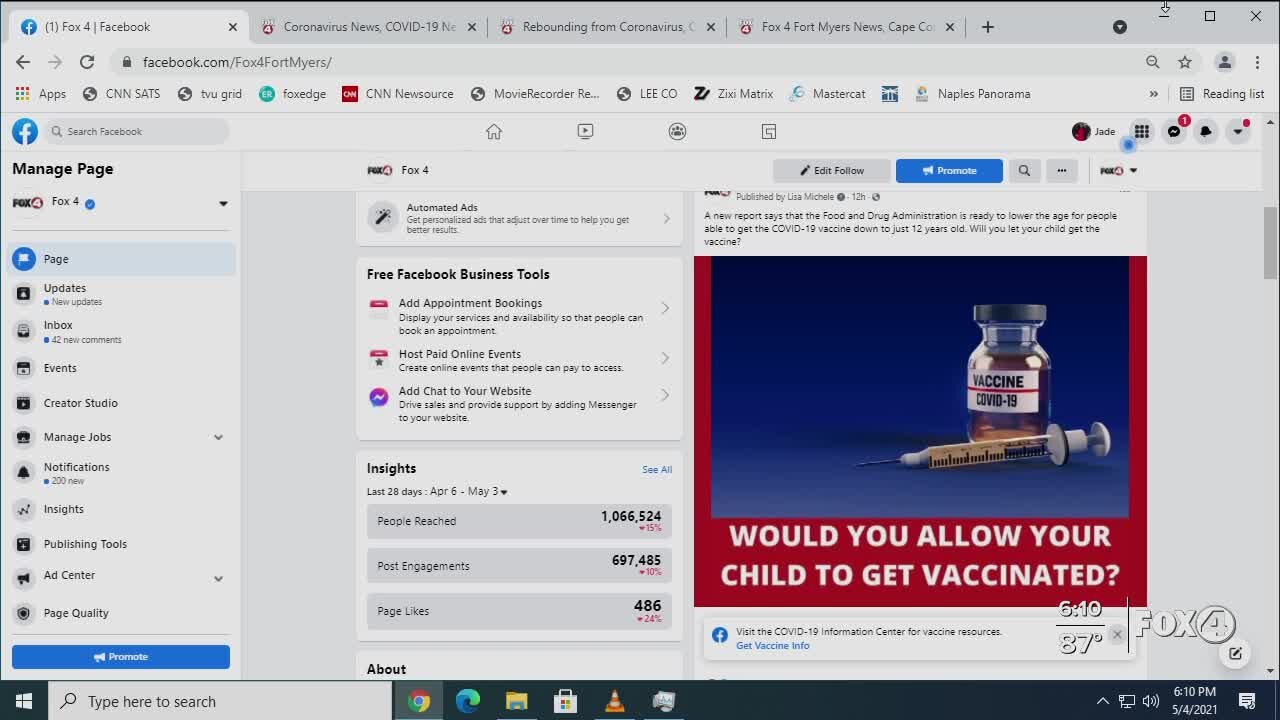Open the Watch video icon

585,131
